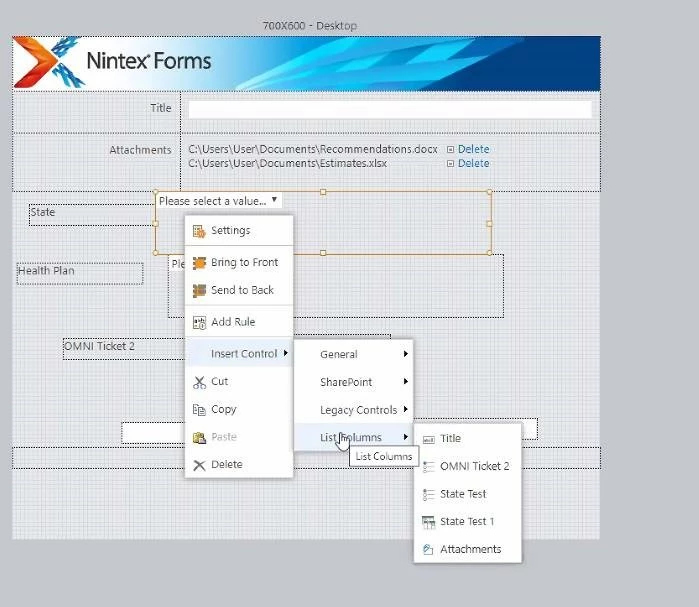Viewport: 699px width, 607px height.
Task: Click the Nintex Forms logo
Action: (x=112, y=62)
